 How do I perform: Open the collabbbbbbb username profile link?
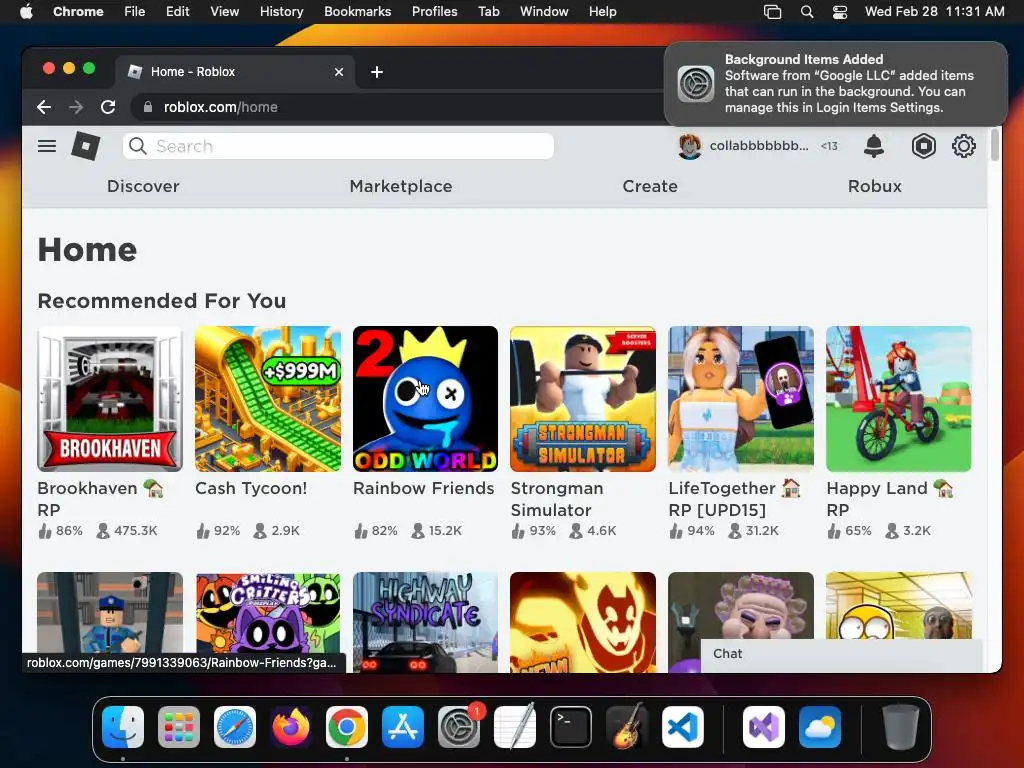point(759,146)
